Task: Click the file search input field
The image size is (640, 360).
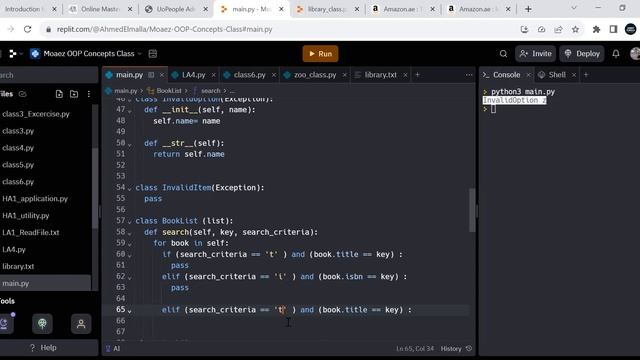Action: (x=48, y=76)
